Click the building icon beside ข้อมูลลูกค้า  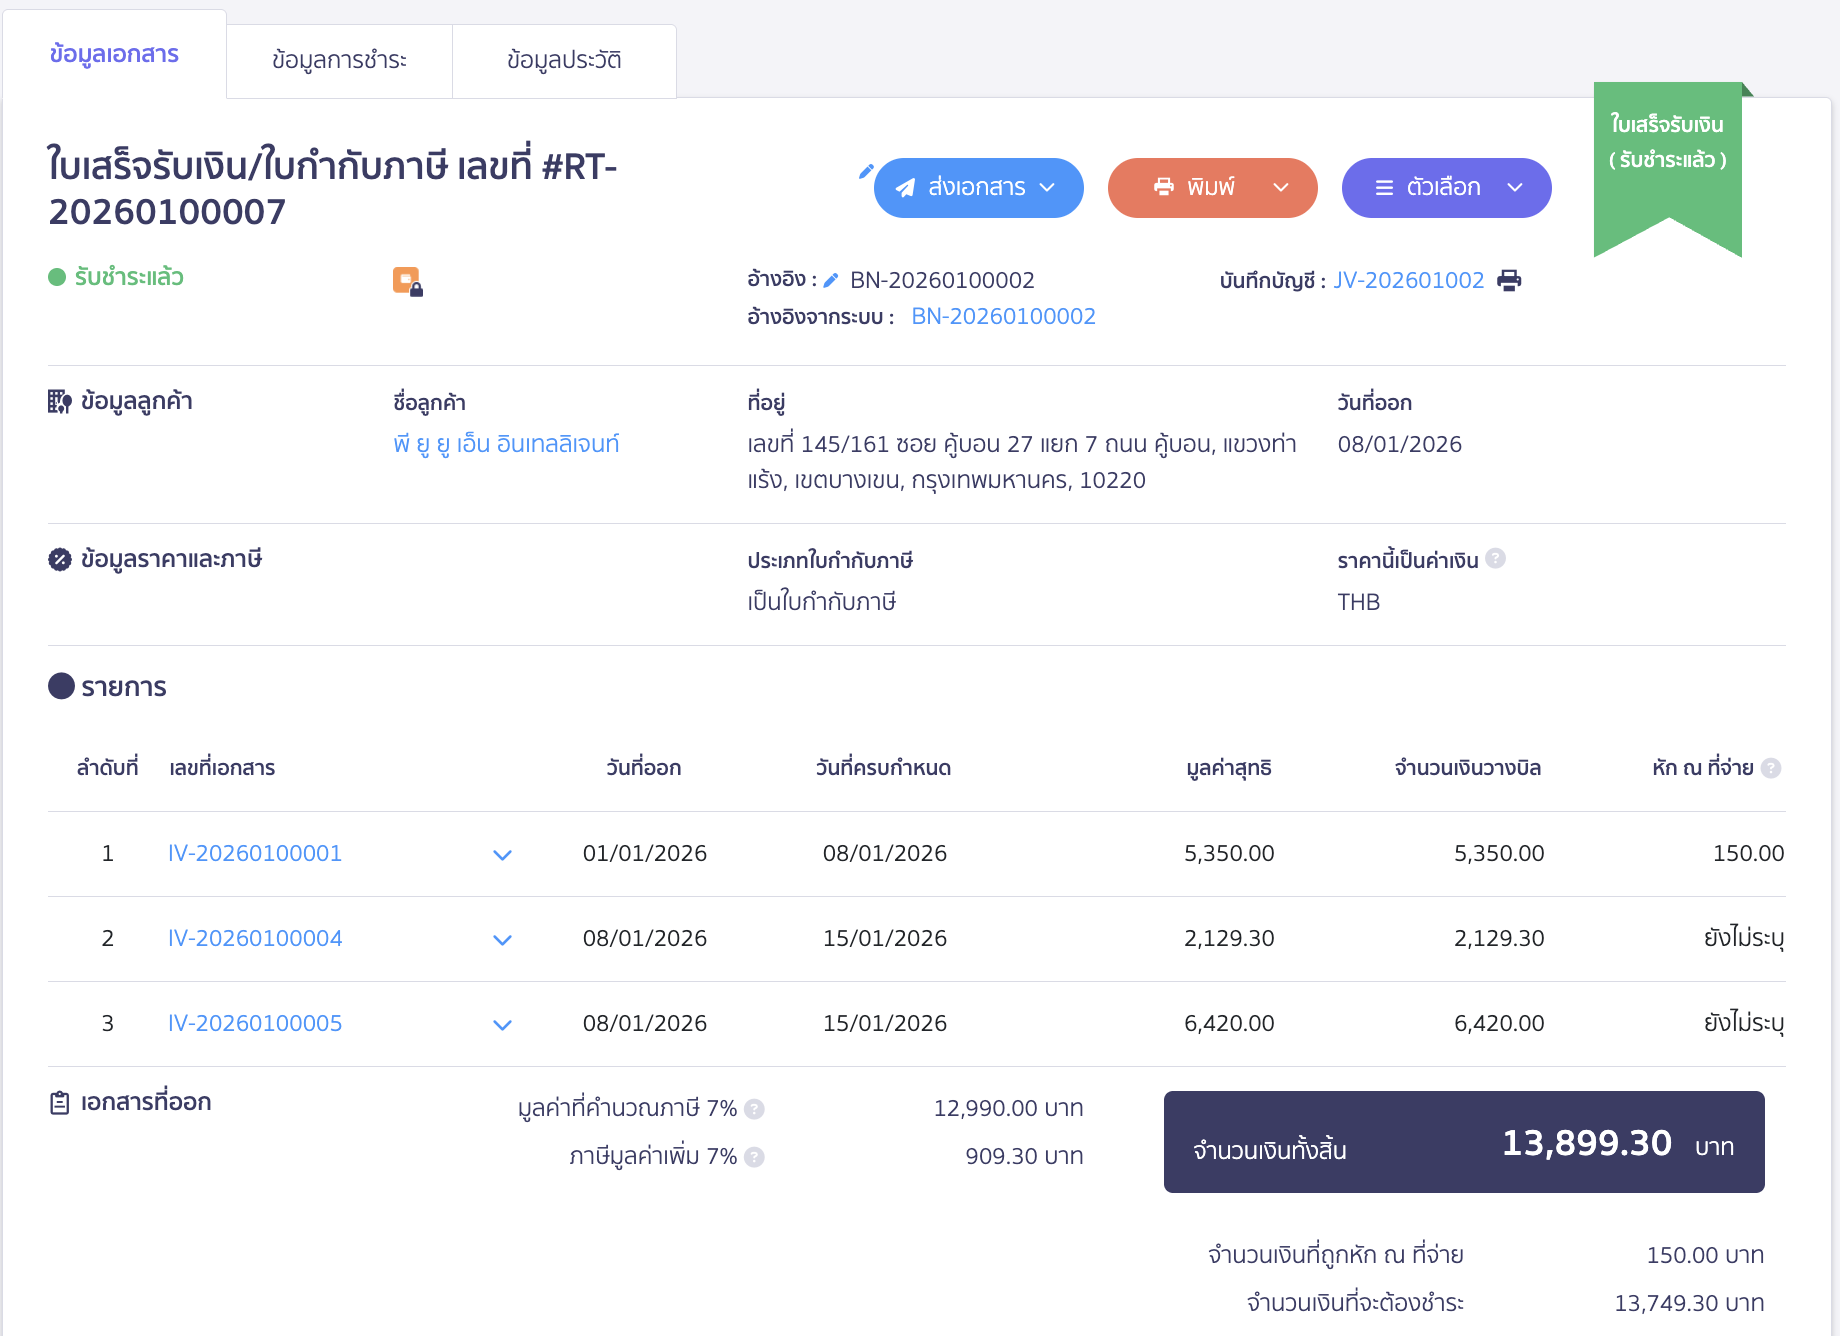pyautogui.click(x=61, y=401)
